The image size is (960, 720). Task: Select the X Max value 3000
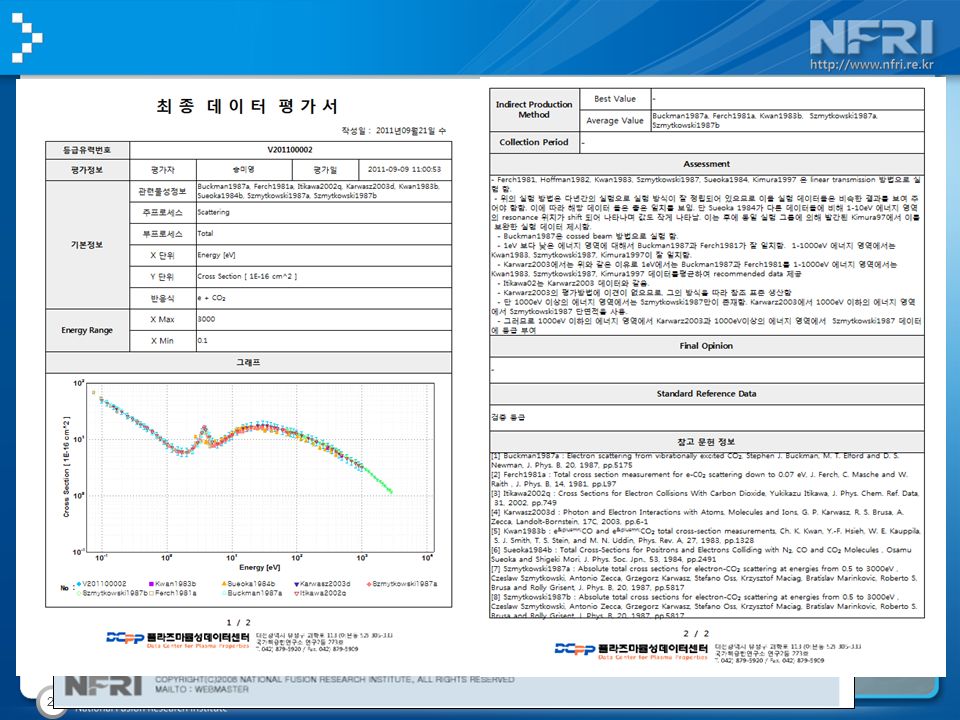tap(324, 320)
